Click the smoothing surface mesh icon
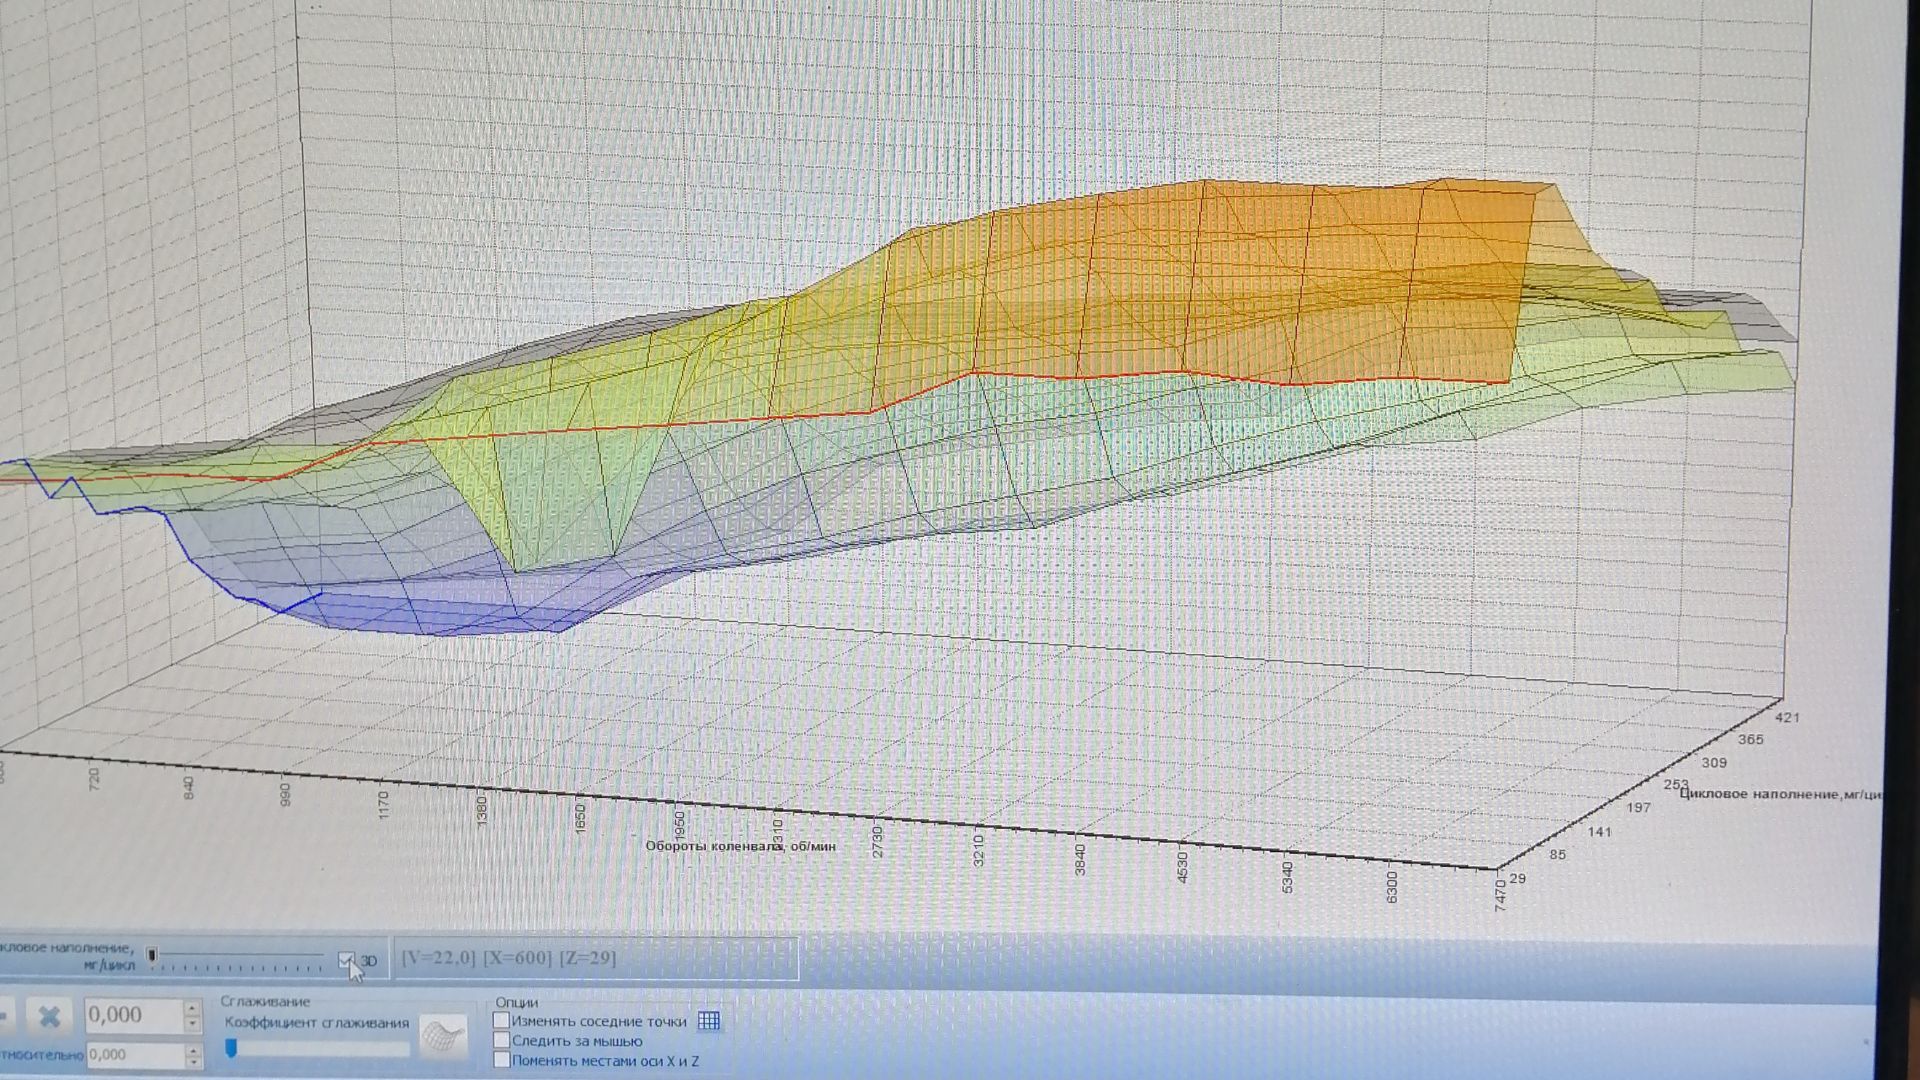 [x=443, y=1036]
